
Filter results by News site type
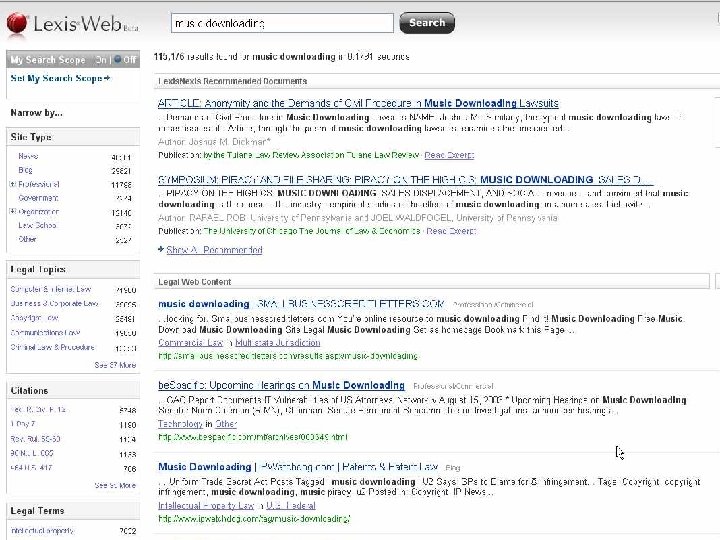click(x=28, y=156)
